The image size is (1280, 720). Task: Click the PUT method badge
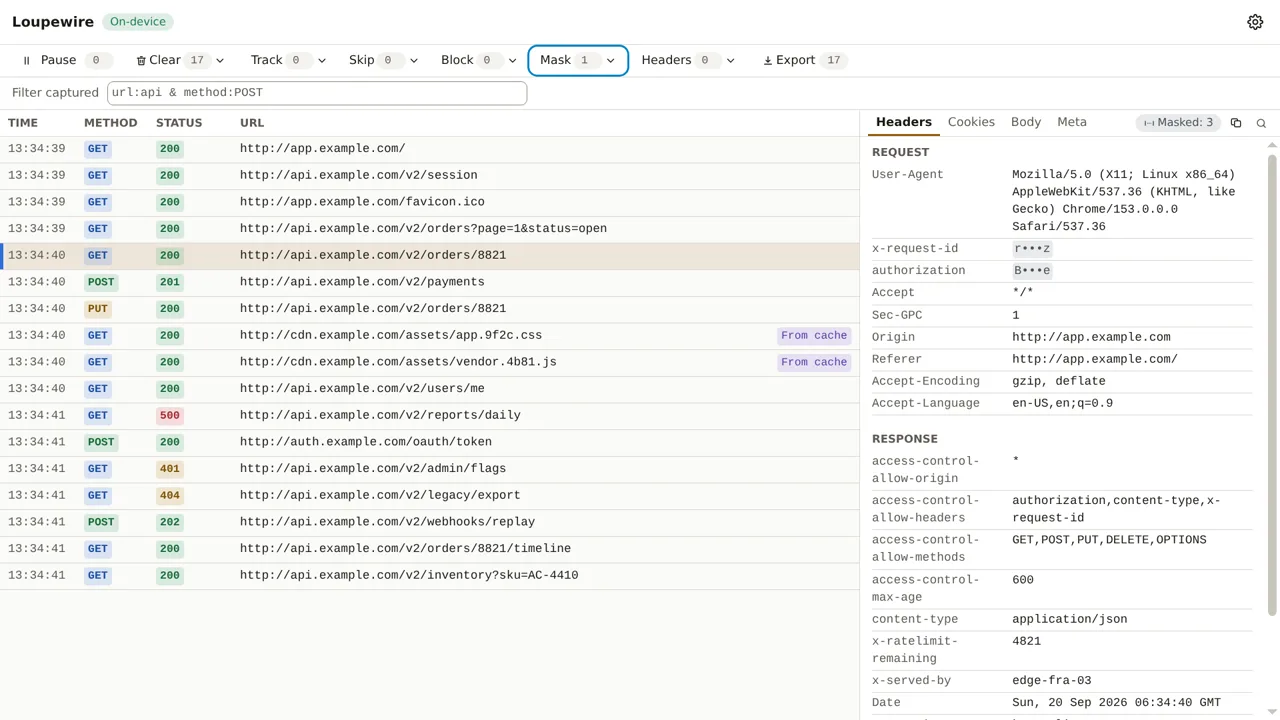pos(98,309)
